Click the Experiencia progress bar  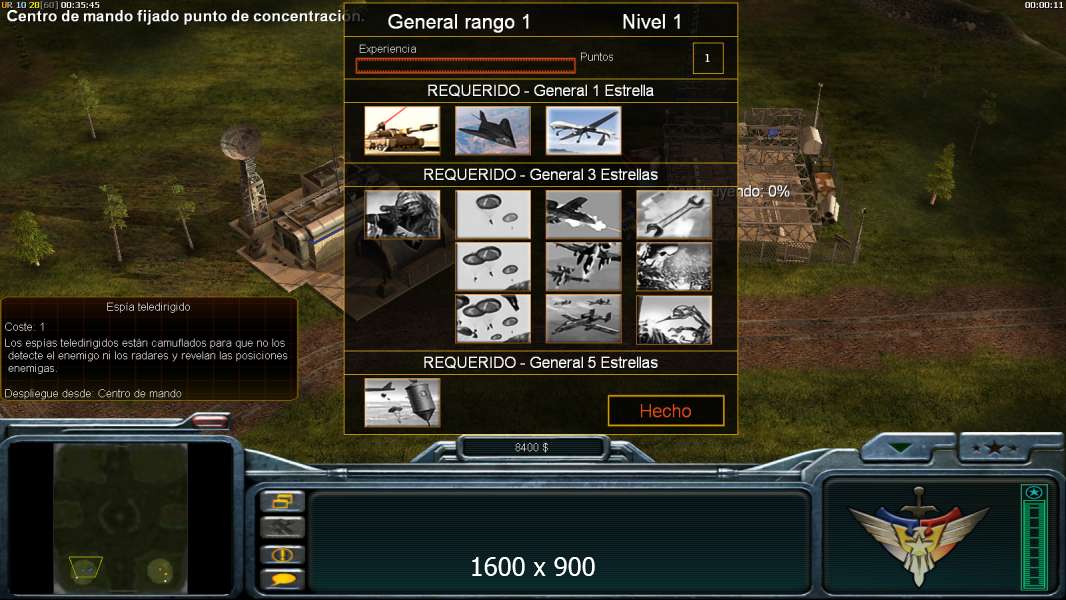466,65
